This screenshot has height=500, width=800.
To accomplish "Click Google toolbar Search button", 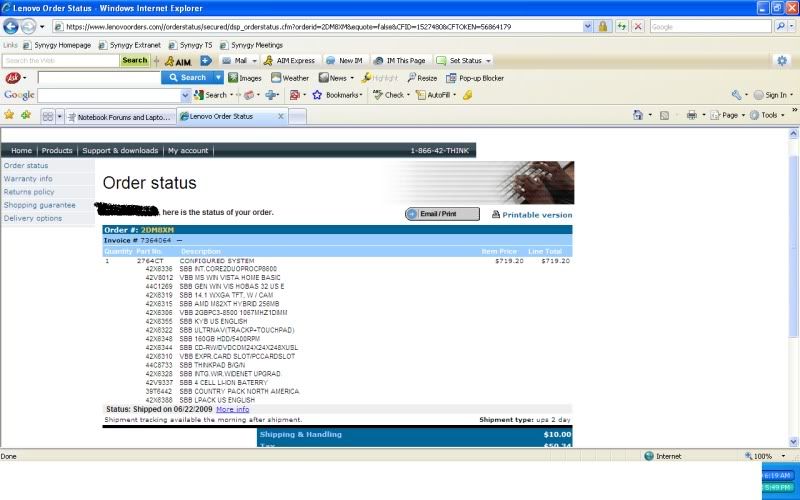I will [x=211, y=95].
